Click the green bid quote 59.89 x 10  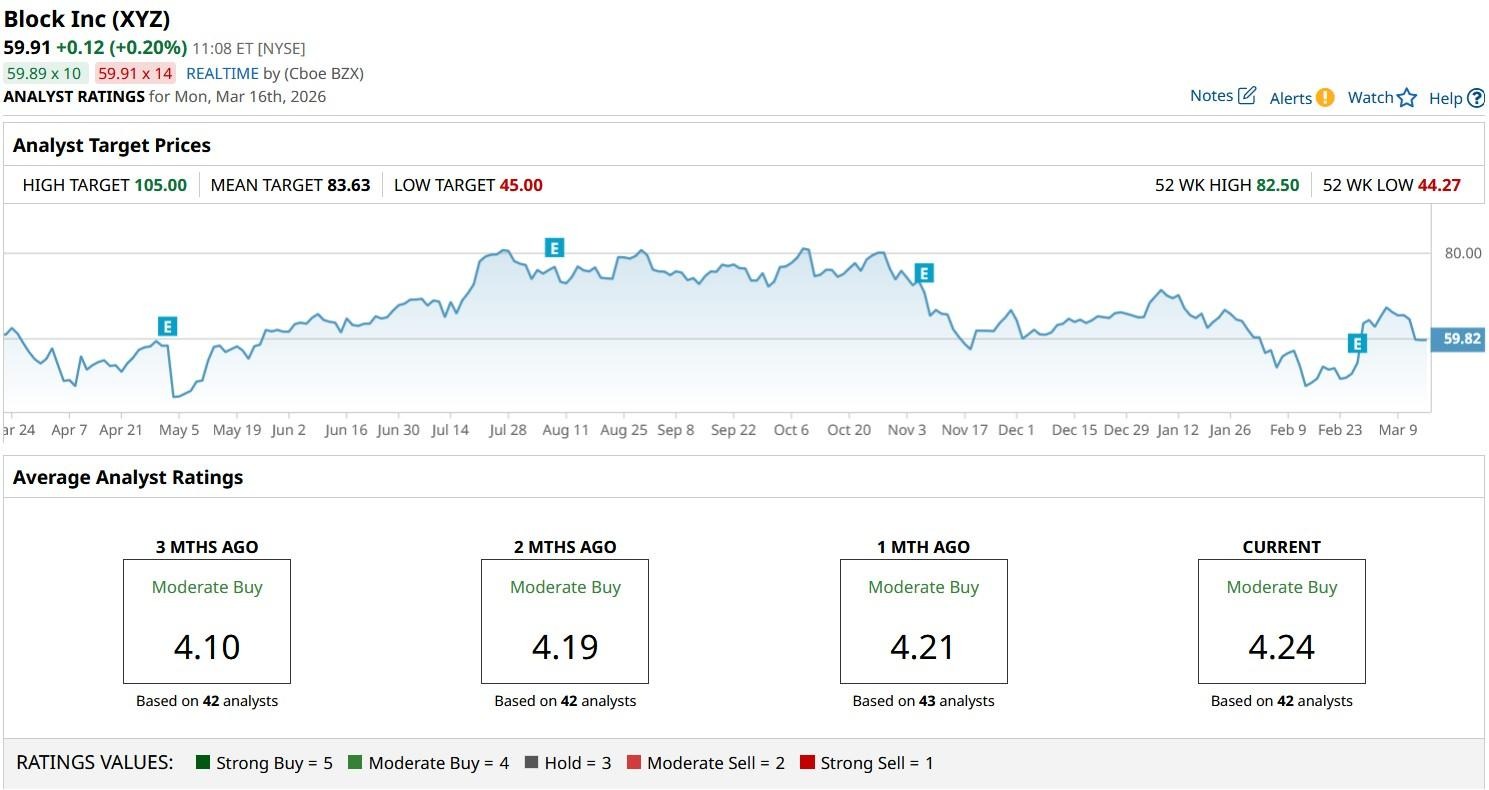[44, 73]
